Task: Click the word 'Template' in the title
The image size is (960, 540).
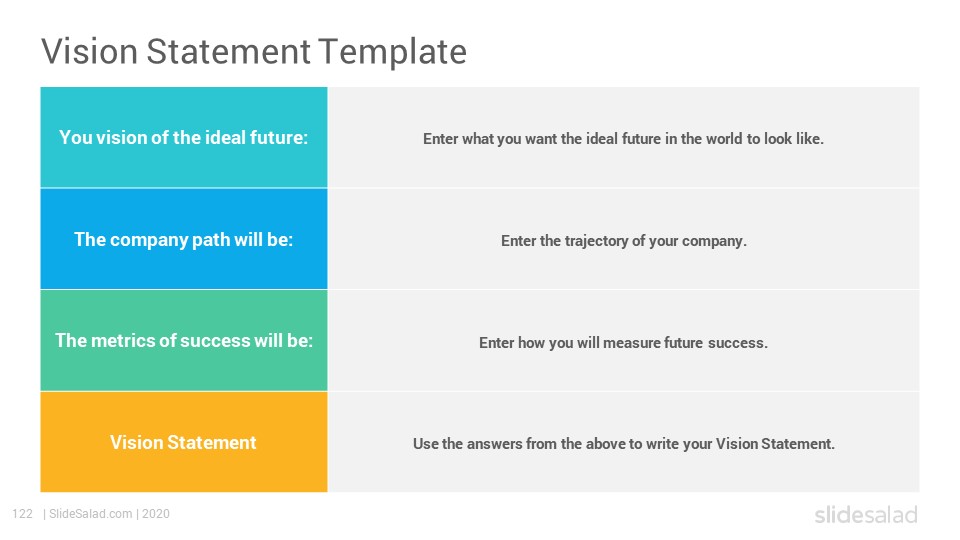Action: tap(392, 51)
